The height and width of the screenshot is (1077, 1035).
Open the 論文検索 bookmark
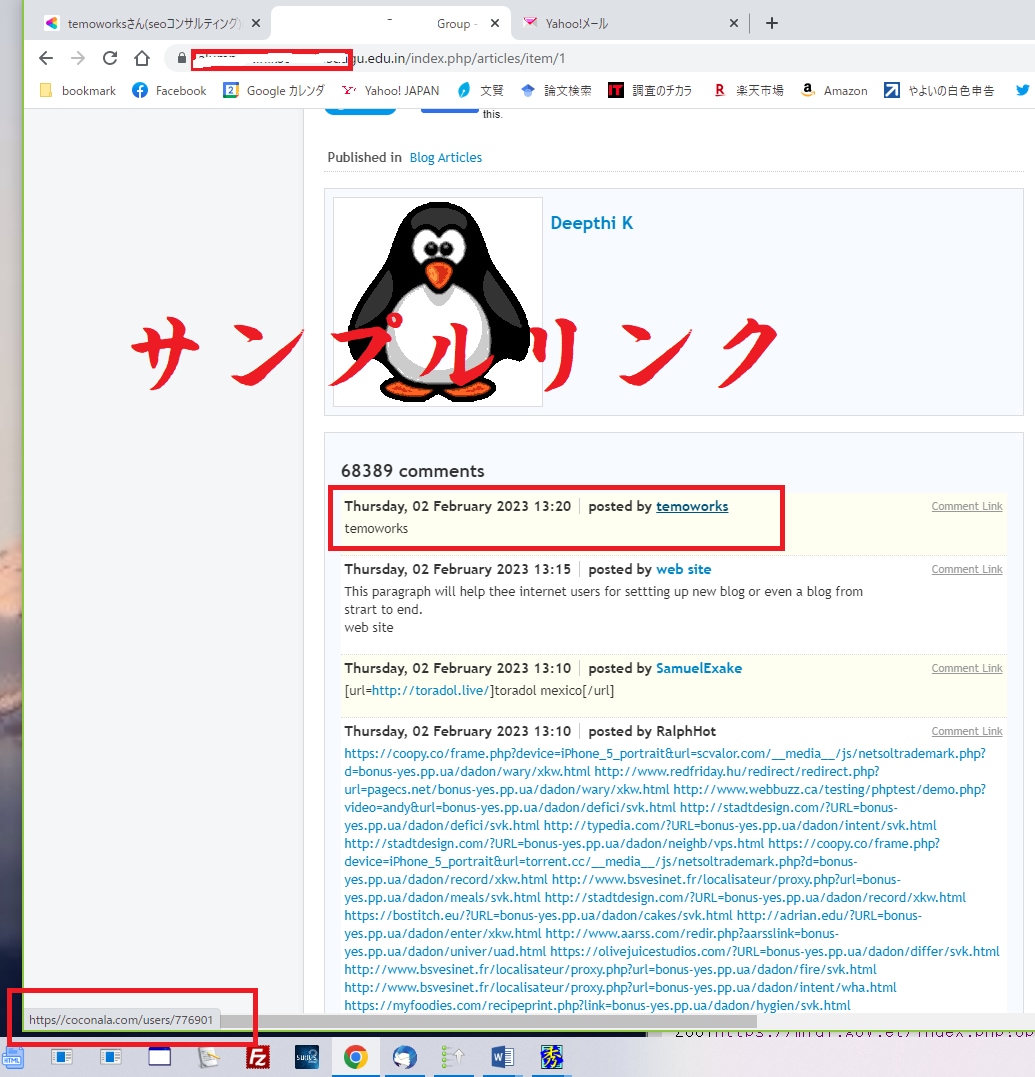556,91
